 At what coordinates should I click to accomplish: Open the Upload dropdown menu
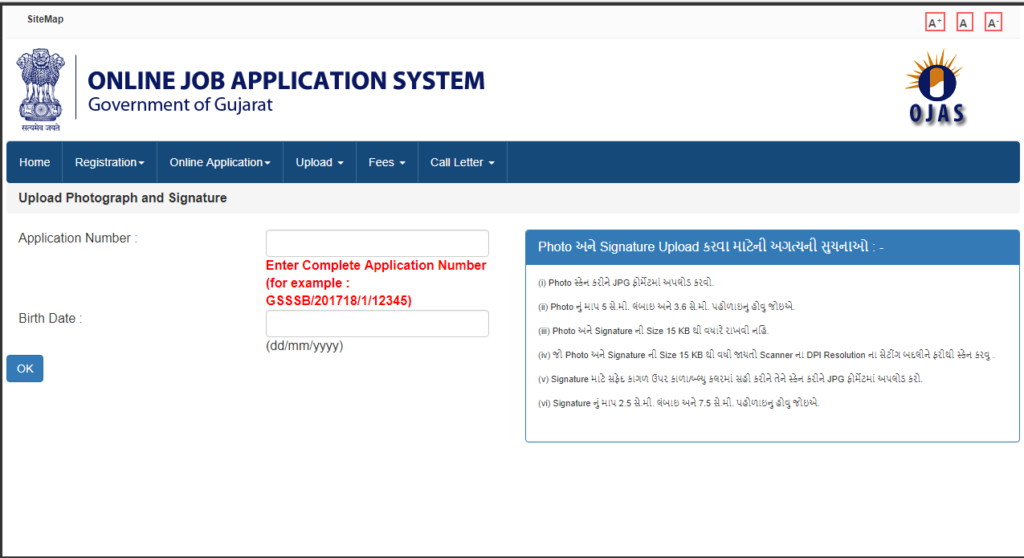319,162
